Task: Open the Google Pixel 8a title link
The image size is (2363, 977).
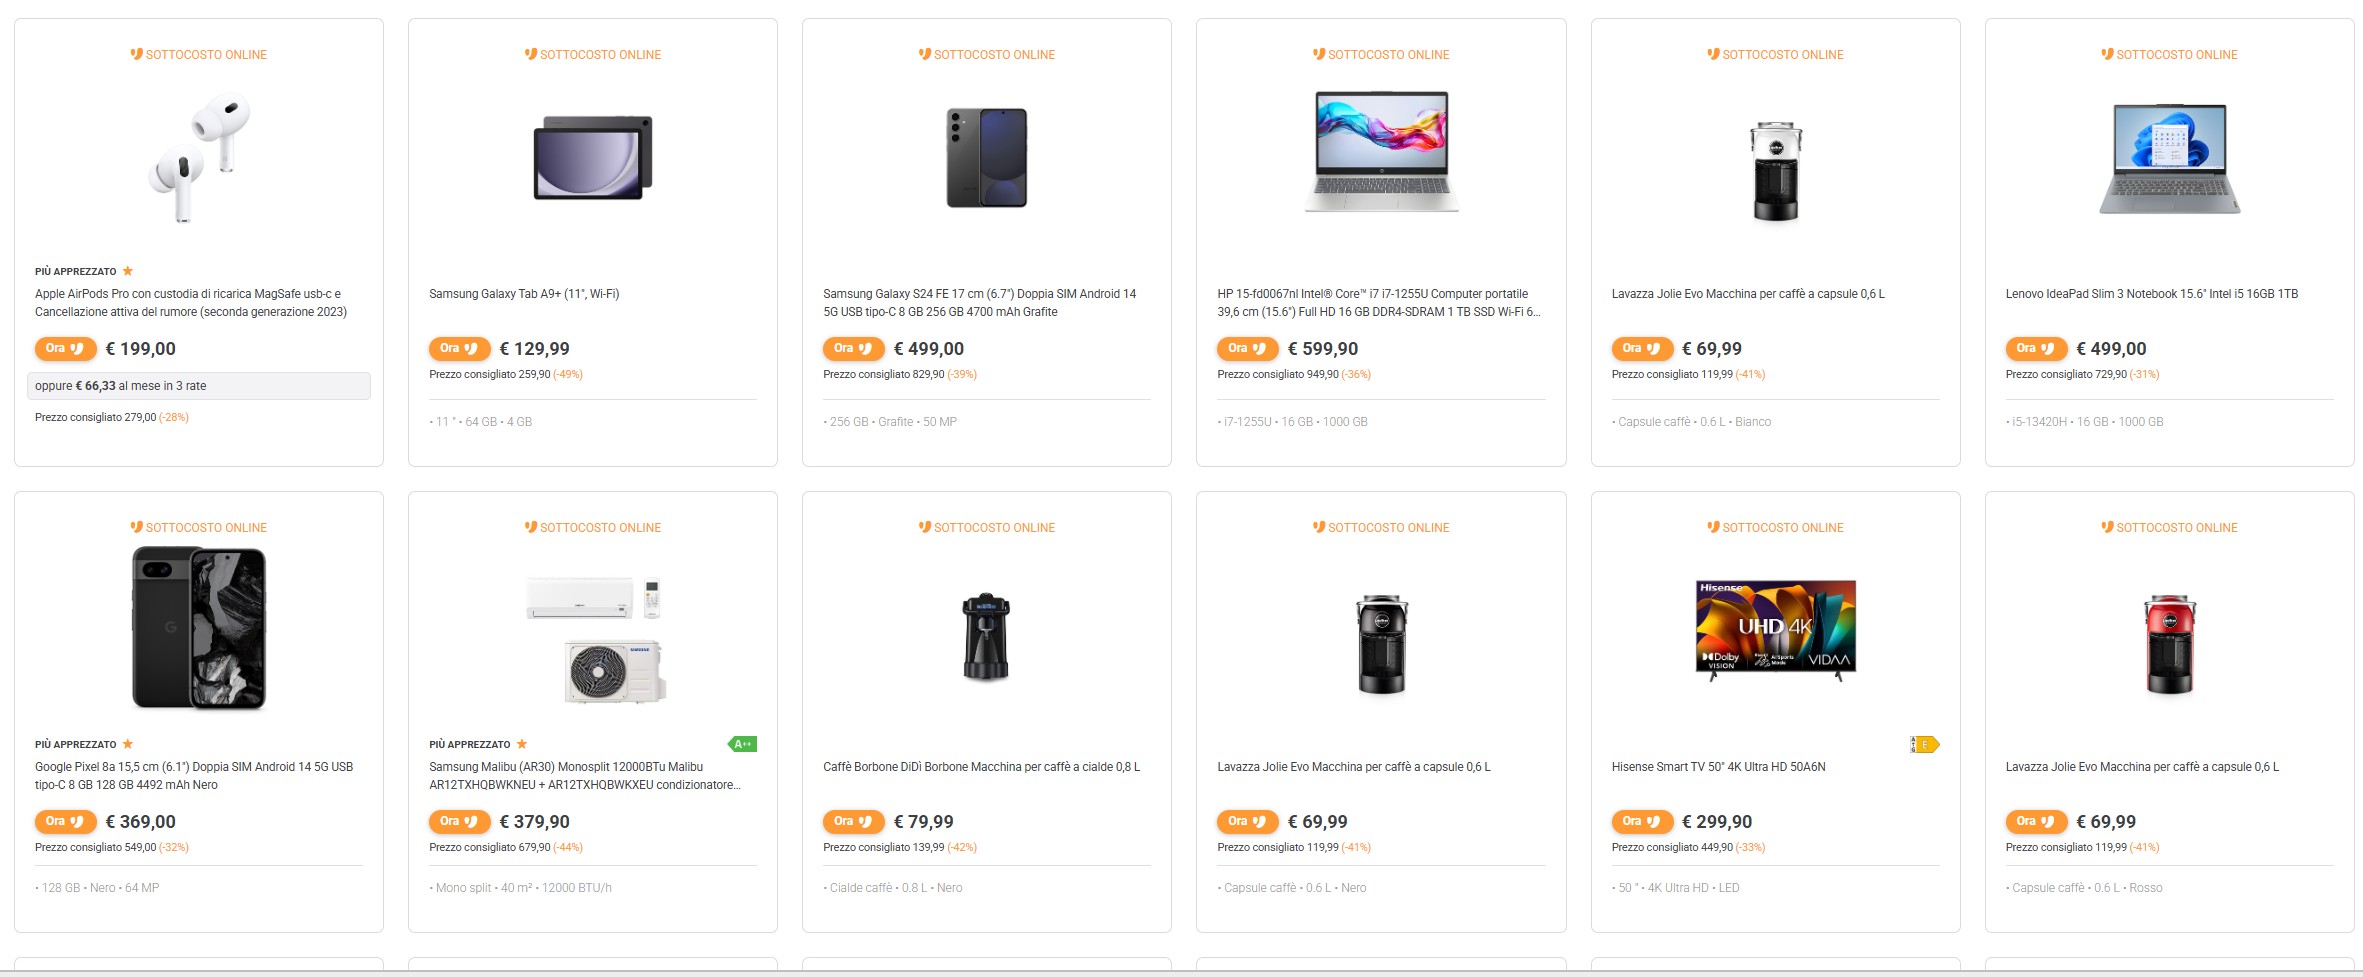Action: (194, 776)
